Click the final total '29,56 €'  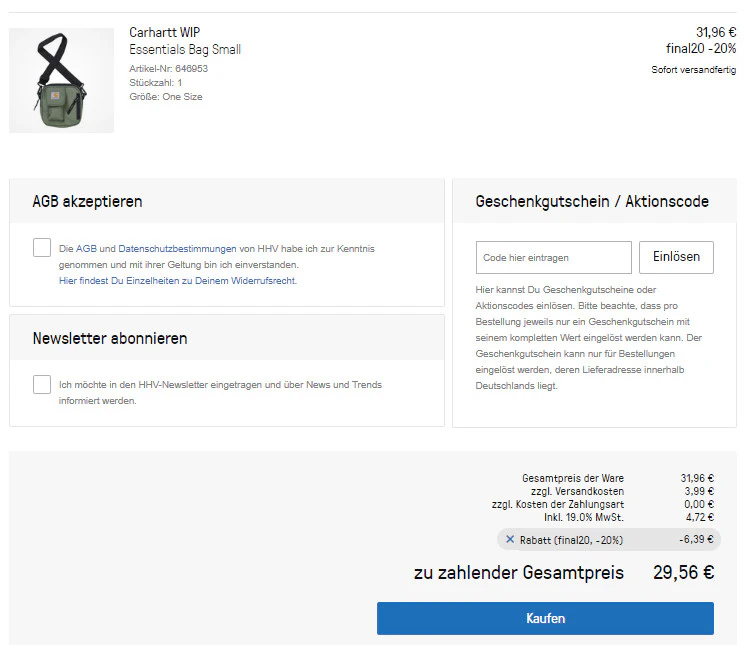coord(683,573)
